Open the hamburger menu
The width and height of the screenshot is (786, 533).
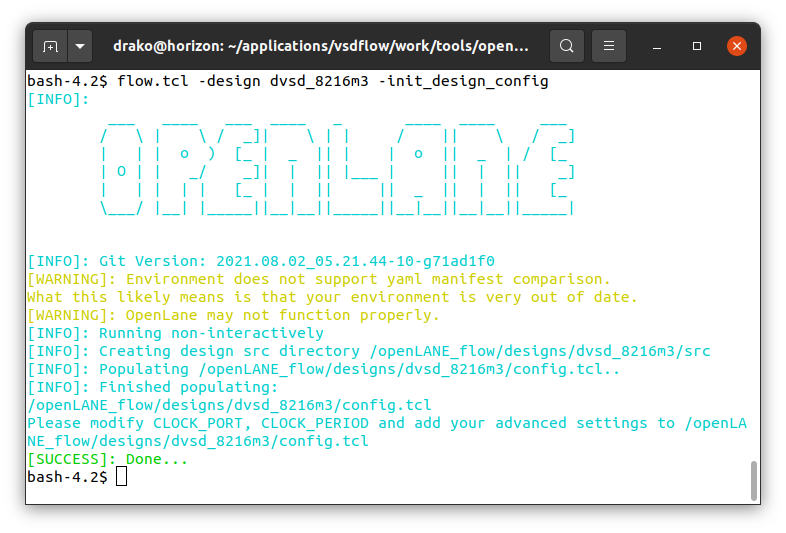(x=609, y=46)
